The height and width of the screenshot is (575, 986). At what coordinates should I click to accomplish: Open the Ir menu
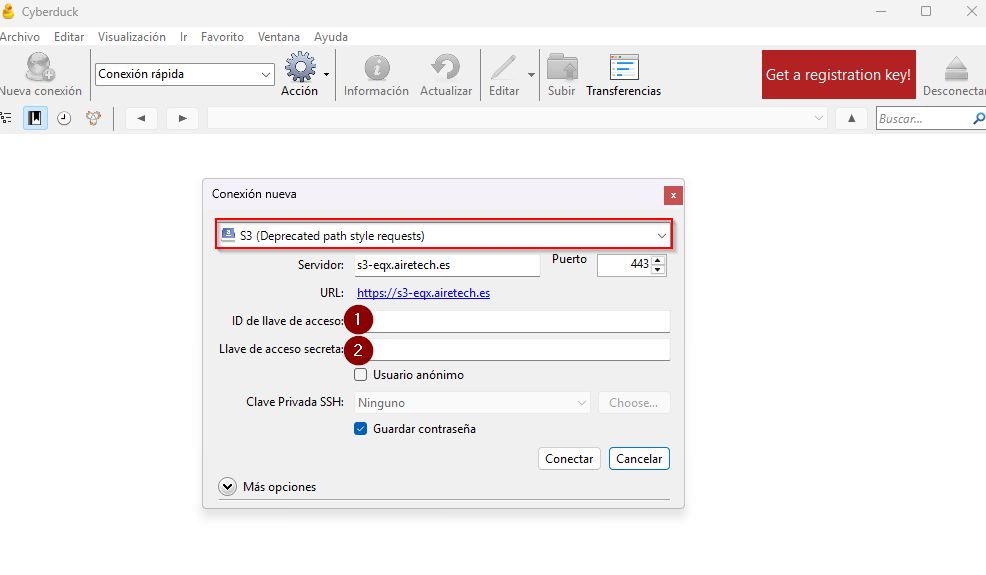(184, 37)
